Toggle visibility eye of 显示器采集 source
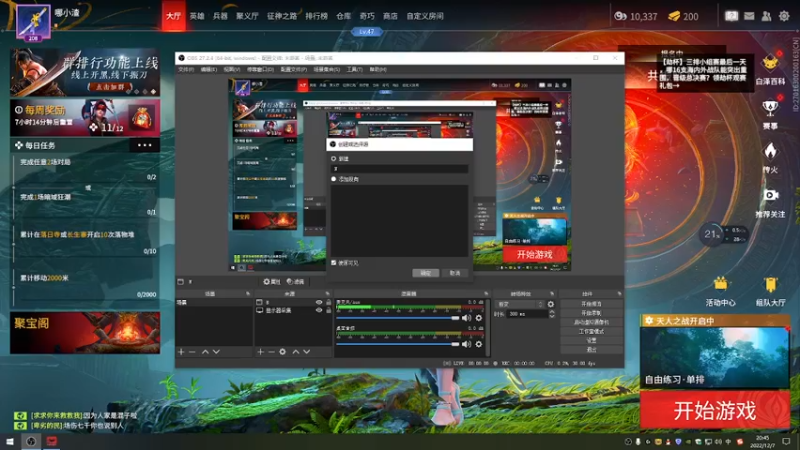Viewport: 800px width, 450px height. point(319,310)
